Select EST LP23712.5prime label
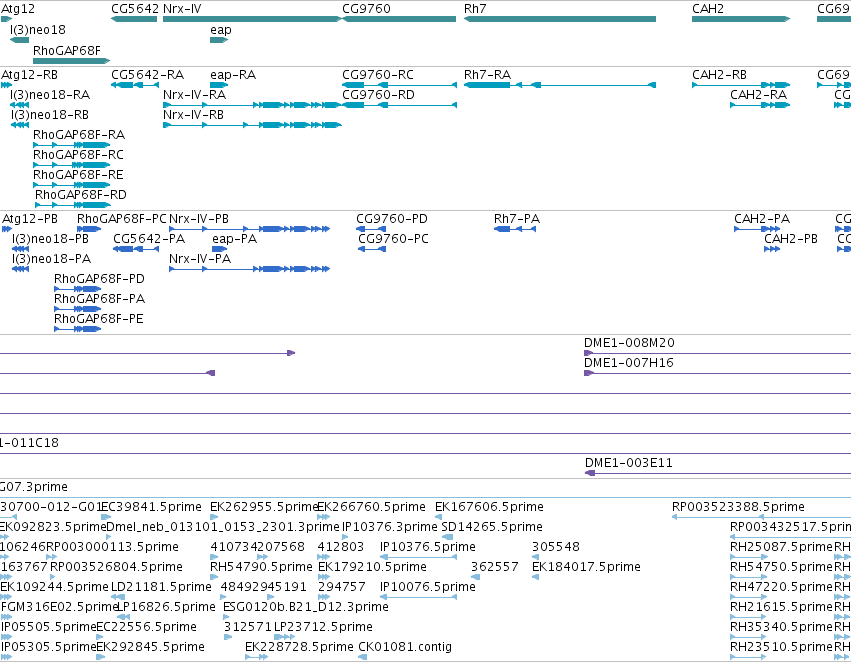The width and height of the screenshot is (851, 662). click(323, 627)
